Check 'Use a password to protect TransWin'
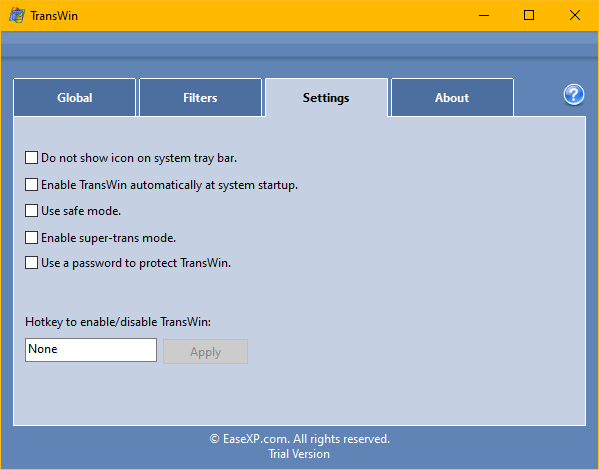Image resolution: width=599 pixels, height=470 pixels. point(31,263)
